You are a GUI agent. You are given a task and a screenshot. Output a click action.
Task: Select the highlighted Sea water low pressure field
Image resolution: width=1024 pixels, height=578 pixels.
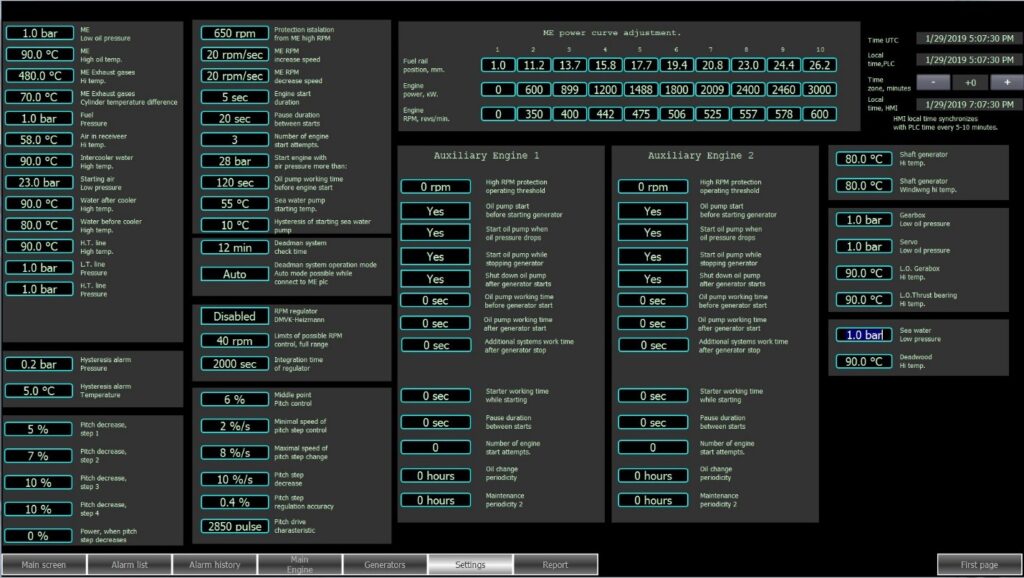click(864, 335)
